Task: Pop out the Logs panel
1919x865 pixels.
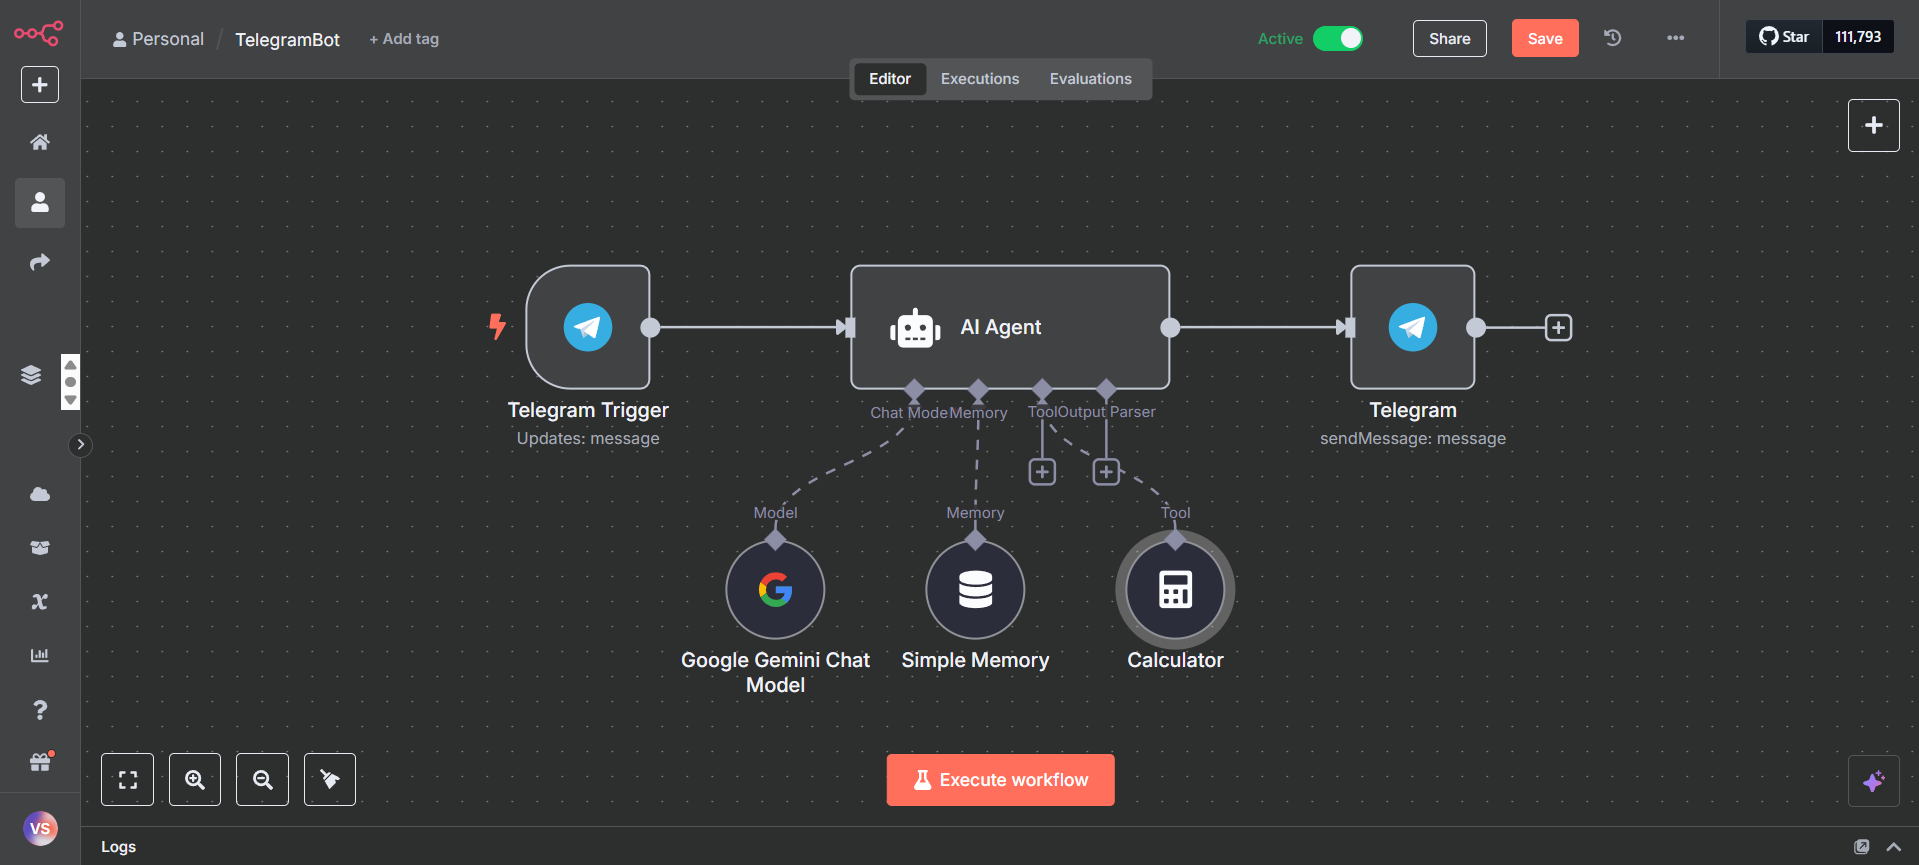Action: 1862,847
